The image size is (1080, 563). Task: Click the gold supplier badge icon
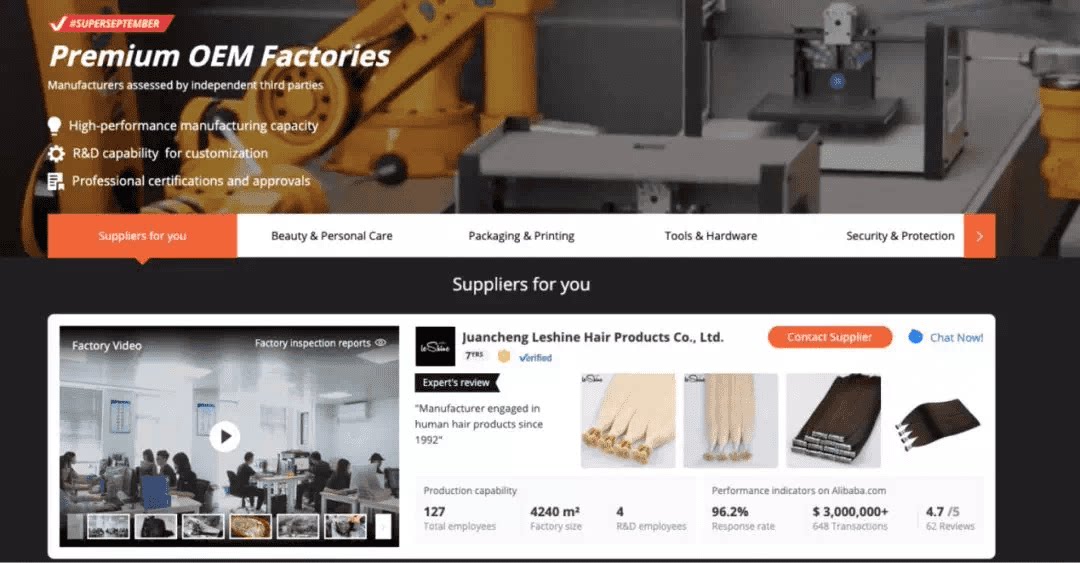504,356
